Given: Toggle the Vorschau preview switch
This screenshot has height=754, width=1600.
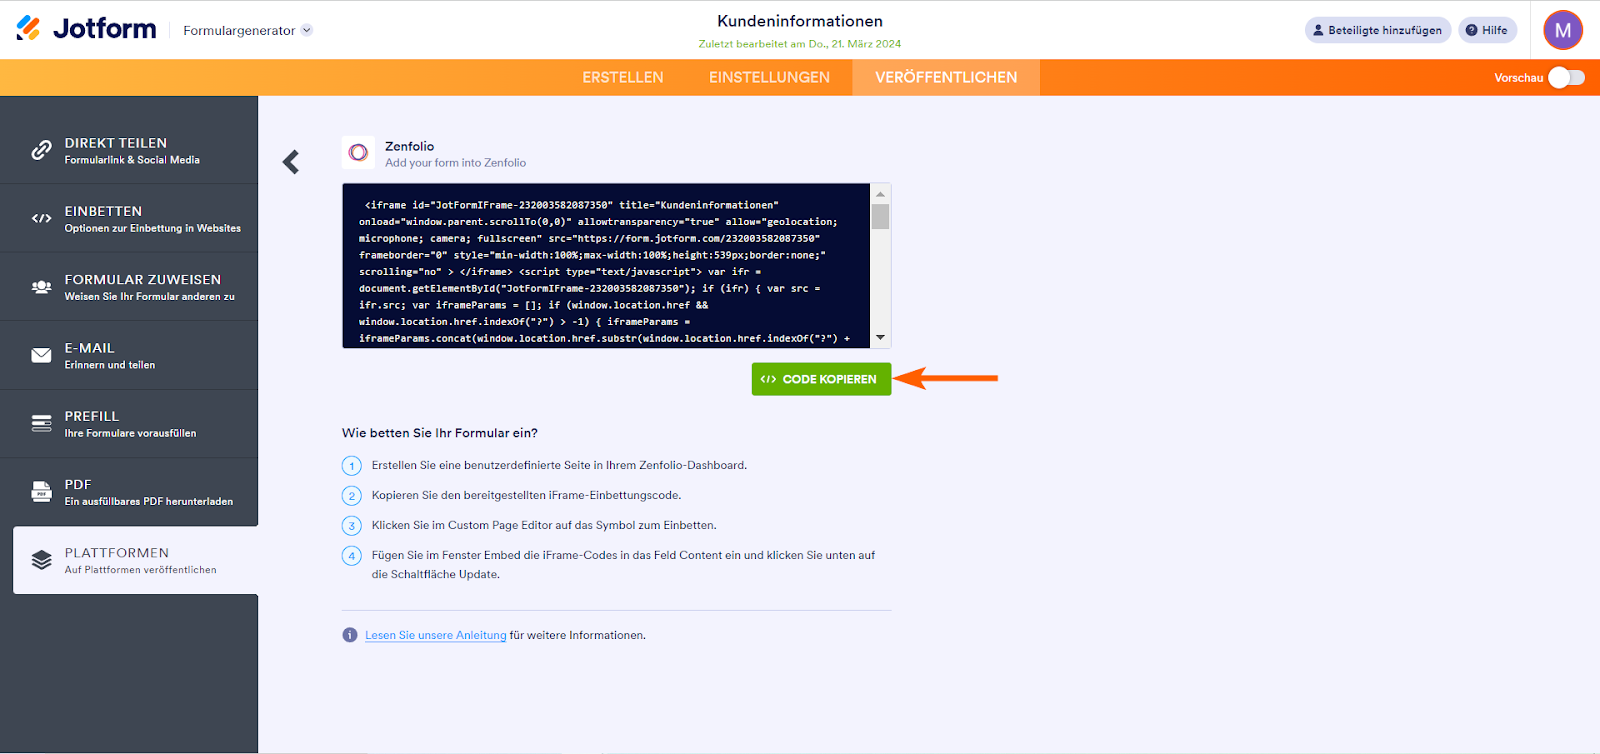Looking at the screenshot, I should coord(1566,77).
